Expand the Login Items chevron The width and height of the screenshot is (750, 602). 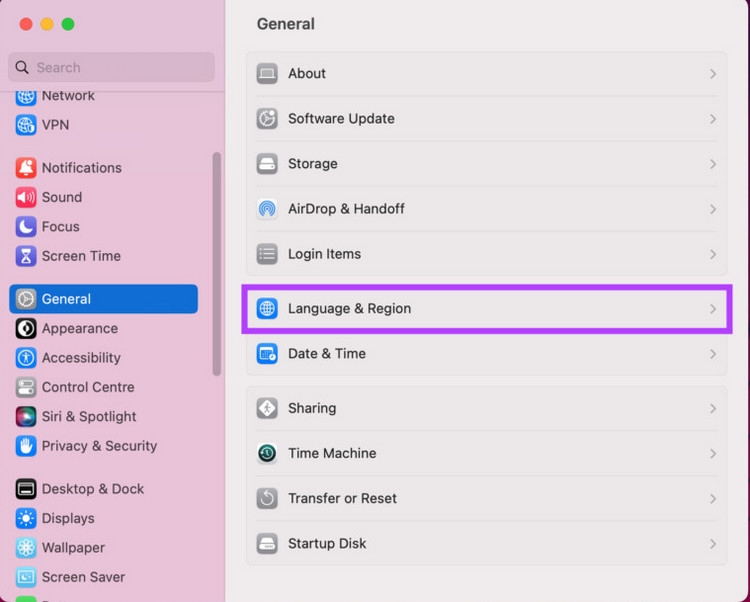pos(713,254)
